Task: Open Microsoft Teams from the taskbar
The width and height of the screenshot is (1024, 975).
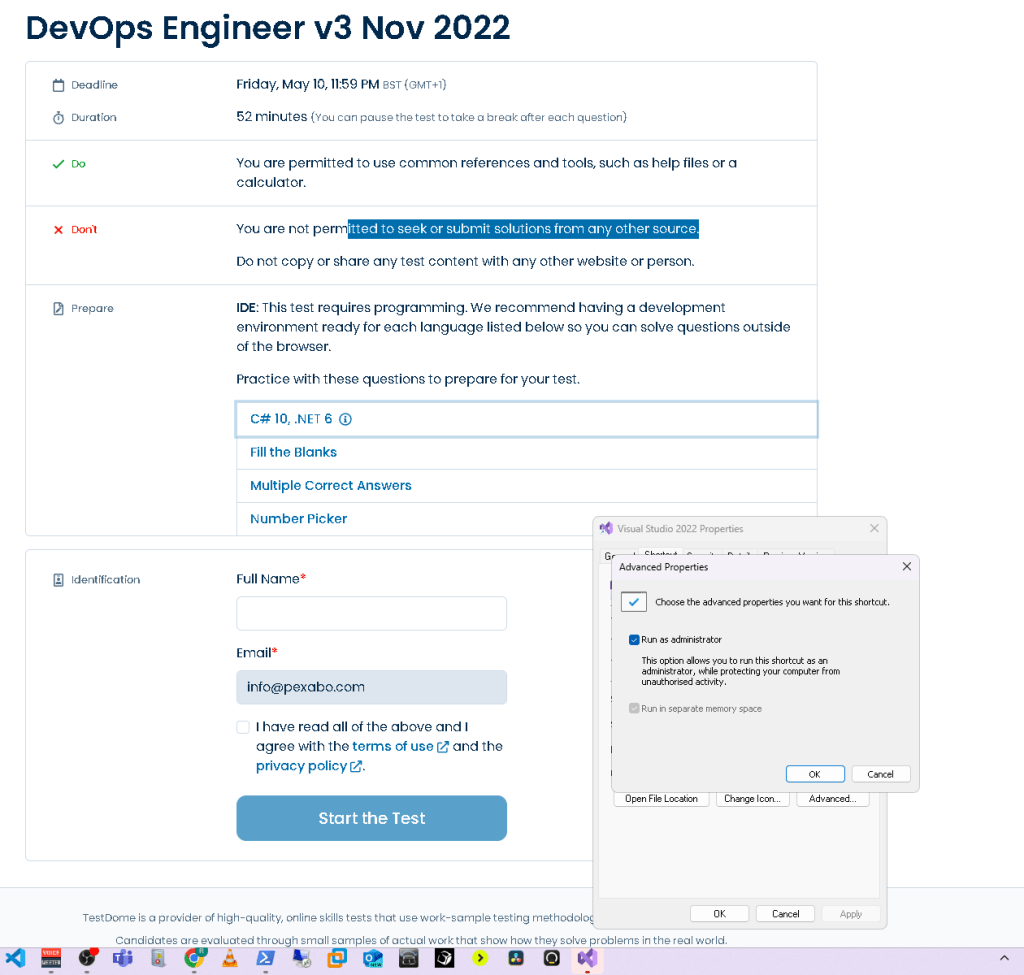Action: coord(122,958)
